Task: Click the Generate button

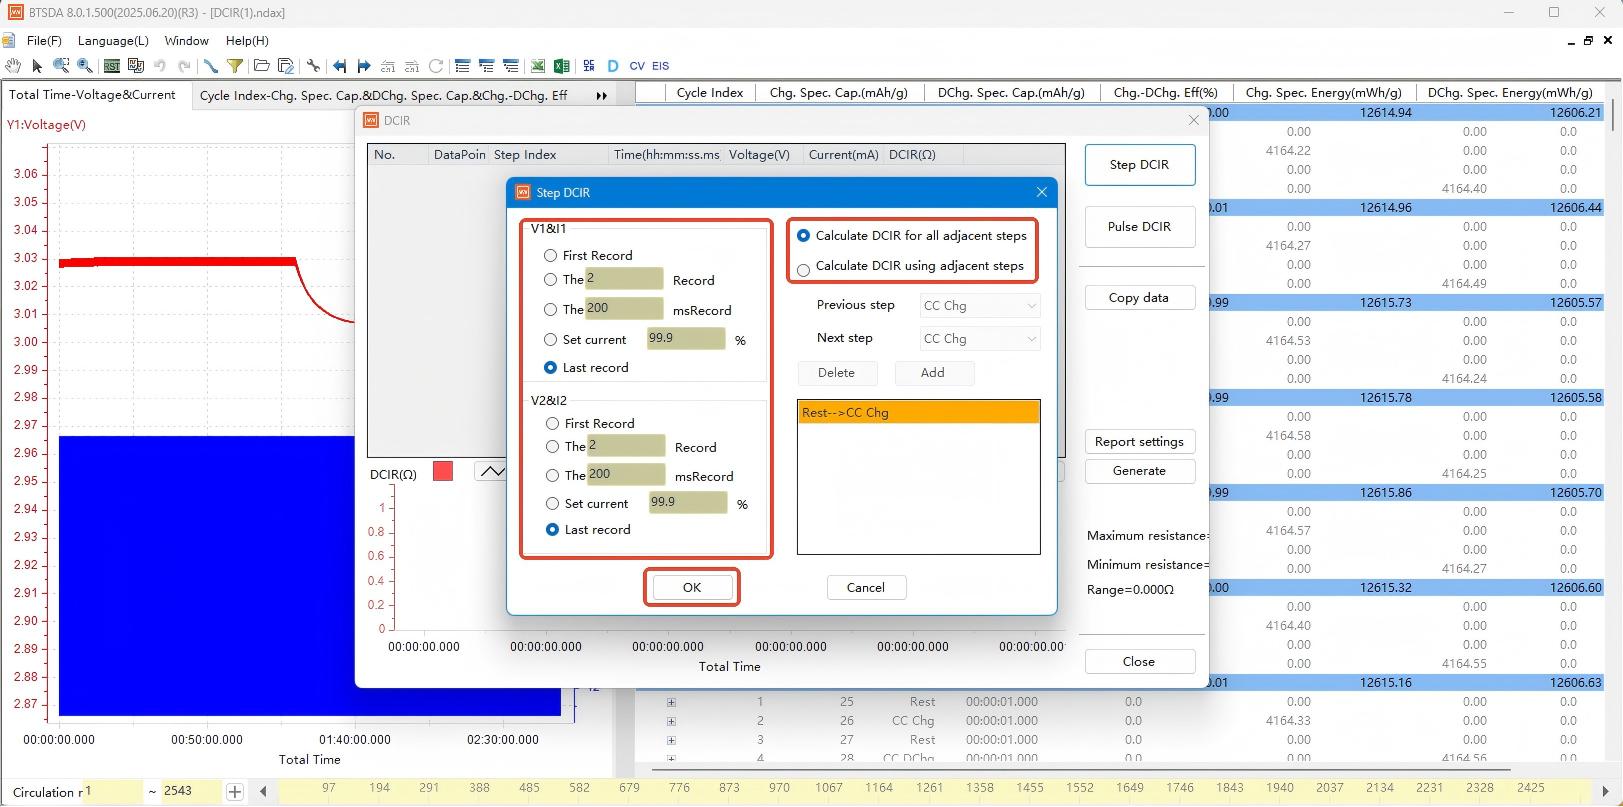Action: (x=1139, y=471)
